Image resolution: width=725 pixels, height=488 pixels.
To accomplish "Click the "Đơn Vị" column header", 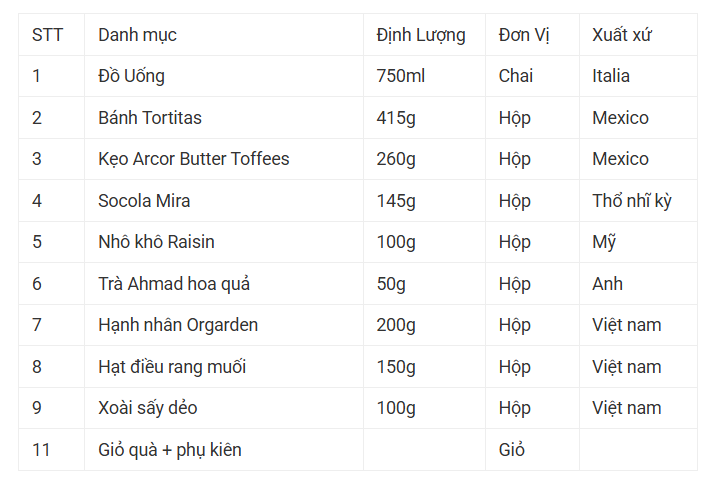I will point(524,35).
